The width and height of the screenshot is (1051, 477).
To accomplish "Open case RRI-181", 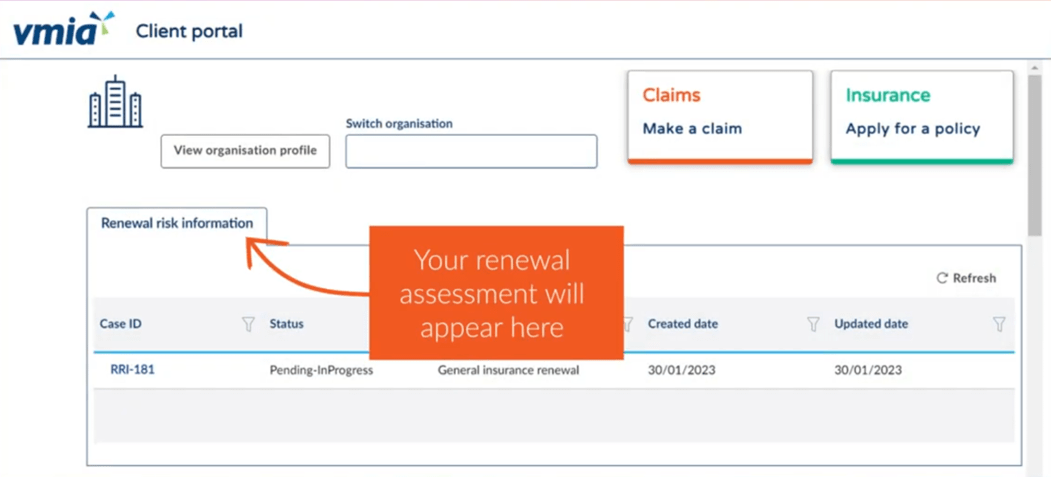I will (132, 370).
